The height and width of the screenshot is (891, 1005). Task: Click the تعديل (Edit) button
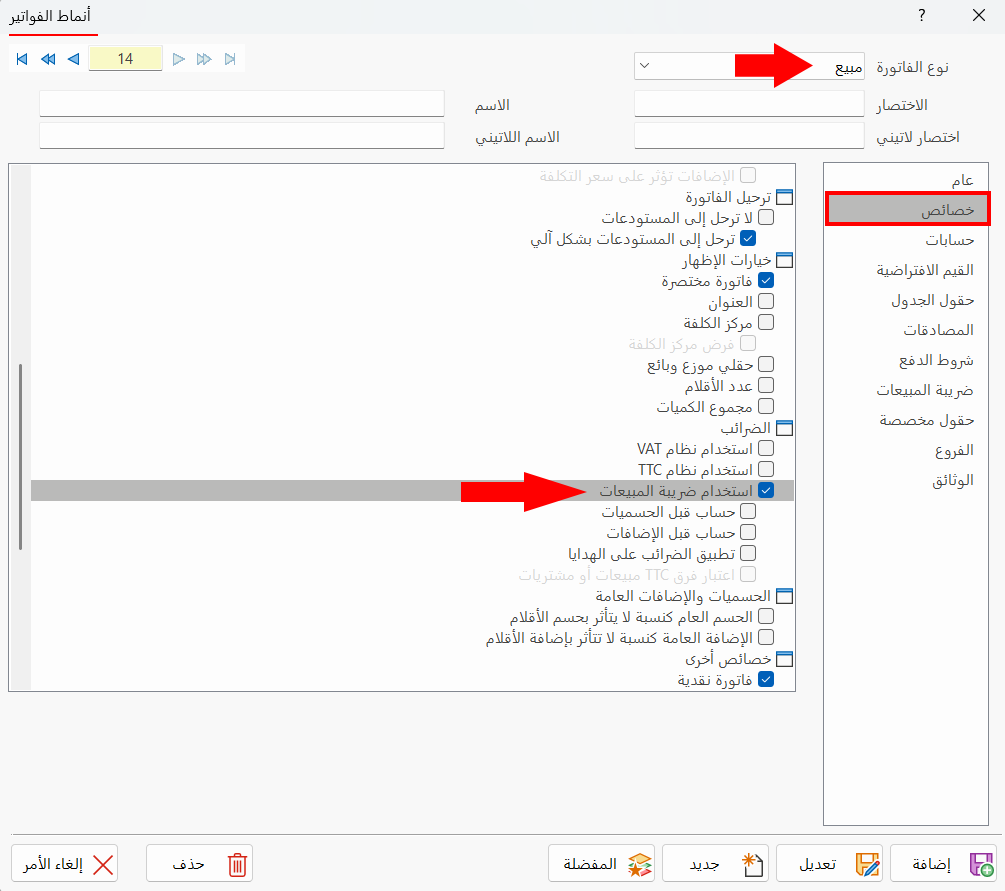[829, 863]
